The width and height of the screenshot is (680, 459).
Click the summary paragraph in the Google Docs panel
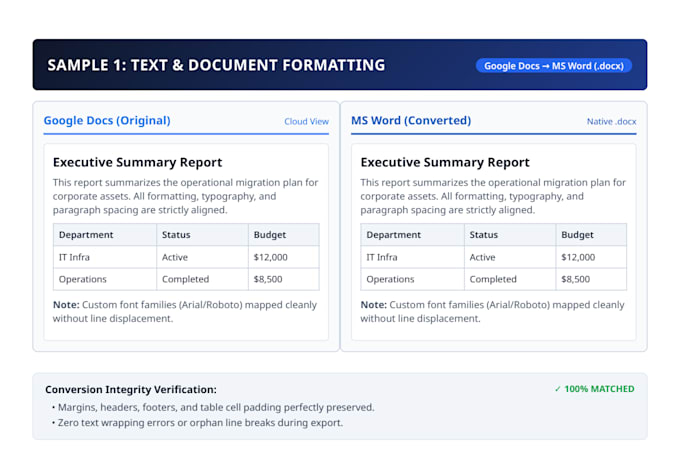tap(186, 196)
